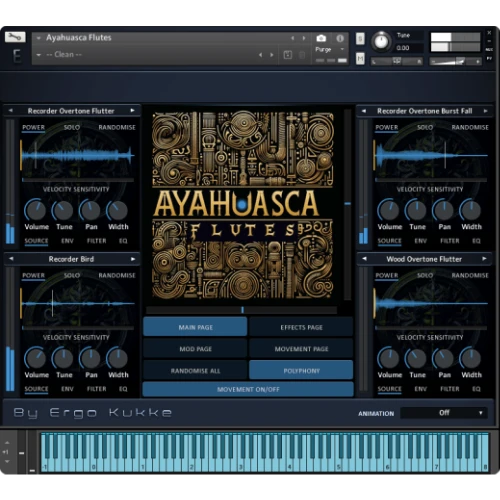500x500 pixels.
Task: Open the Purge dropdown menu
Action: point(329,49)
